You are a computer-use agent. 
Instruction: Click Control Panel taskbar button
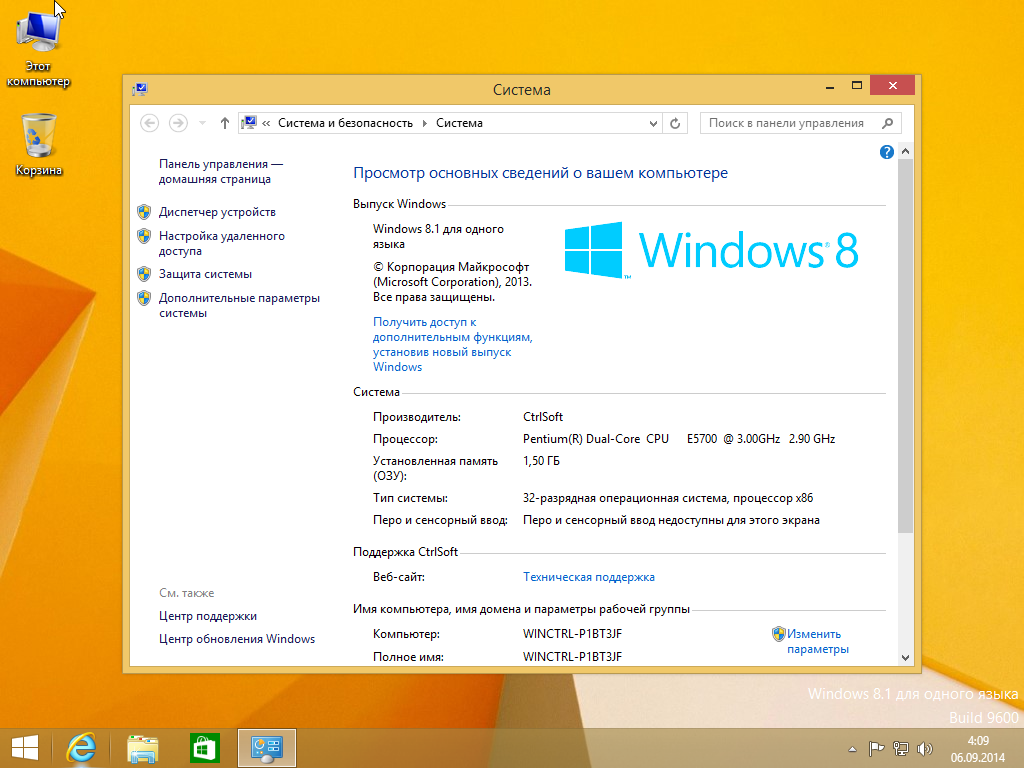266,748
